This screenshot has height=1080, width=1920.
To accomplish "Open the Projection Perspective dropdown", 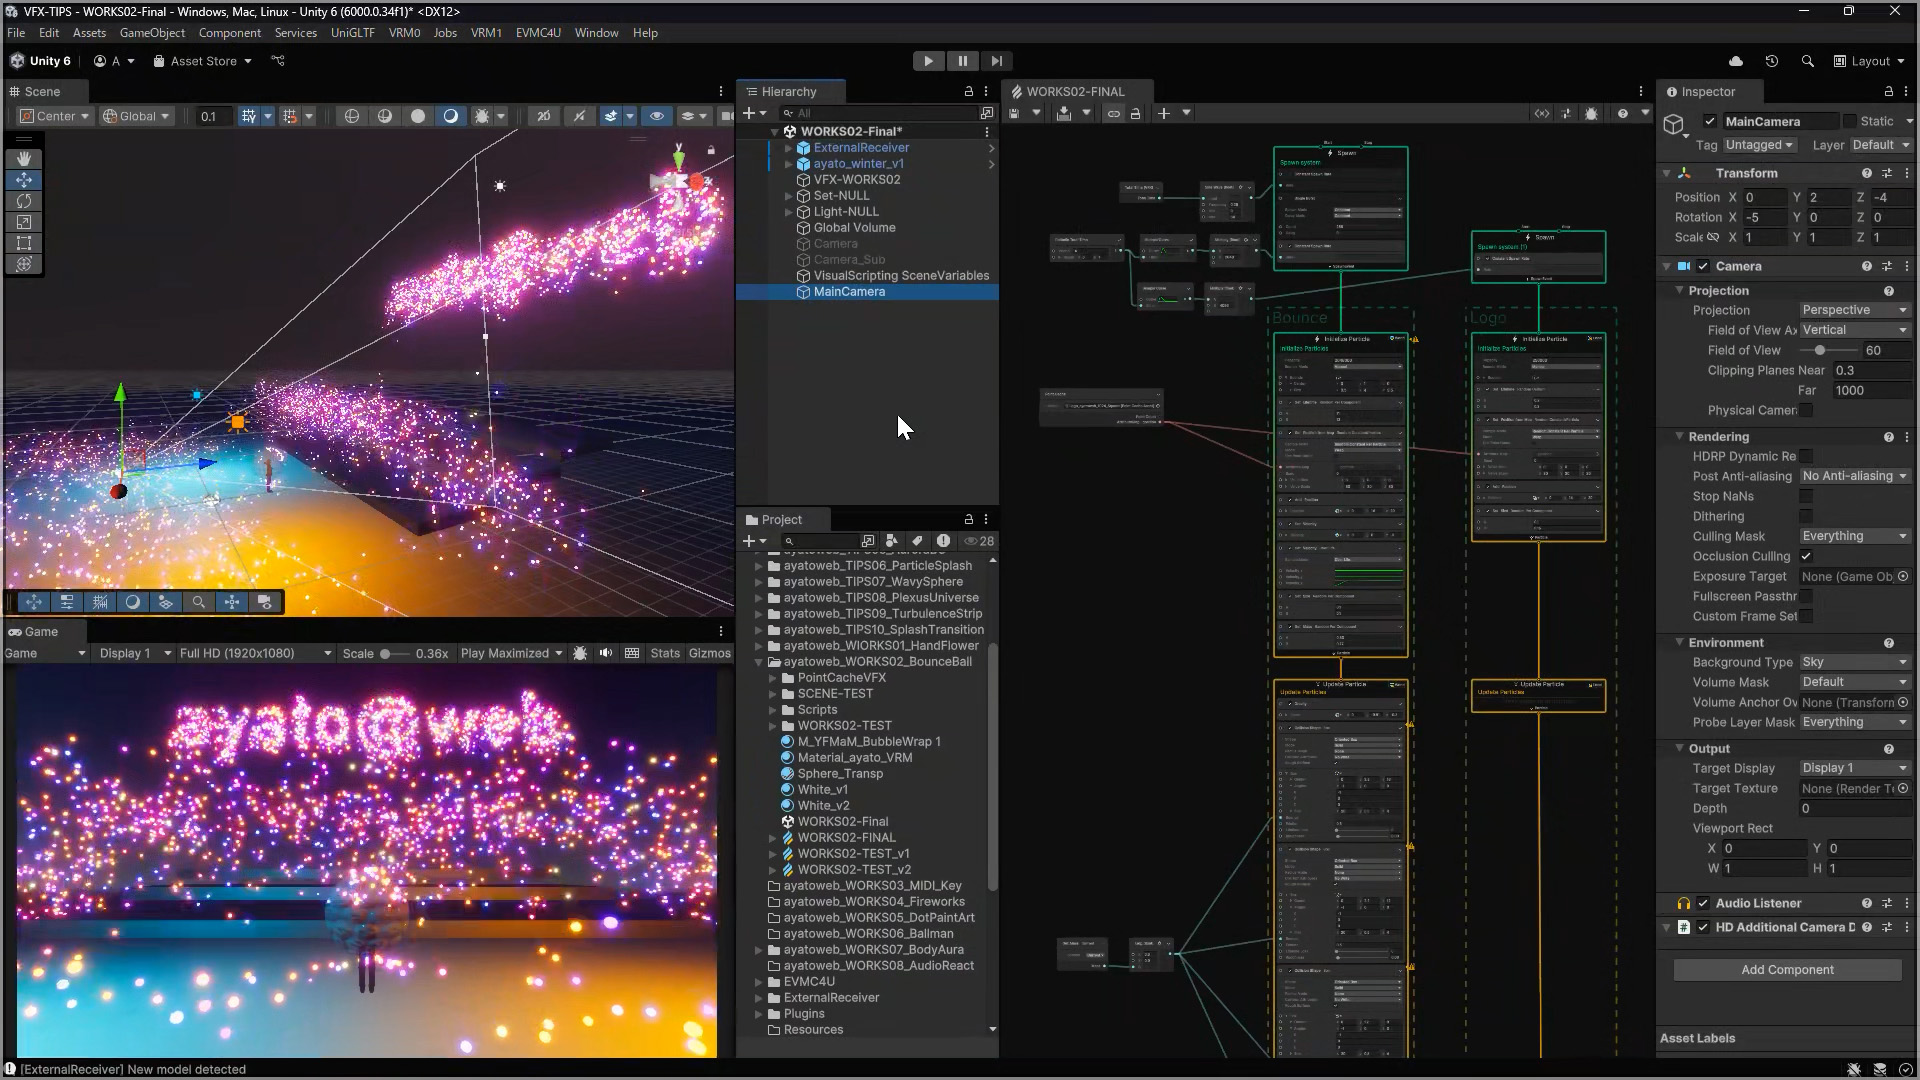I will [1854, 310].
